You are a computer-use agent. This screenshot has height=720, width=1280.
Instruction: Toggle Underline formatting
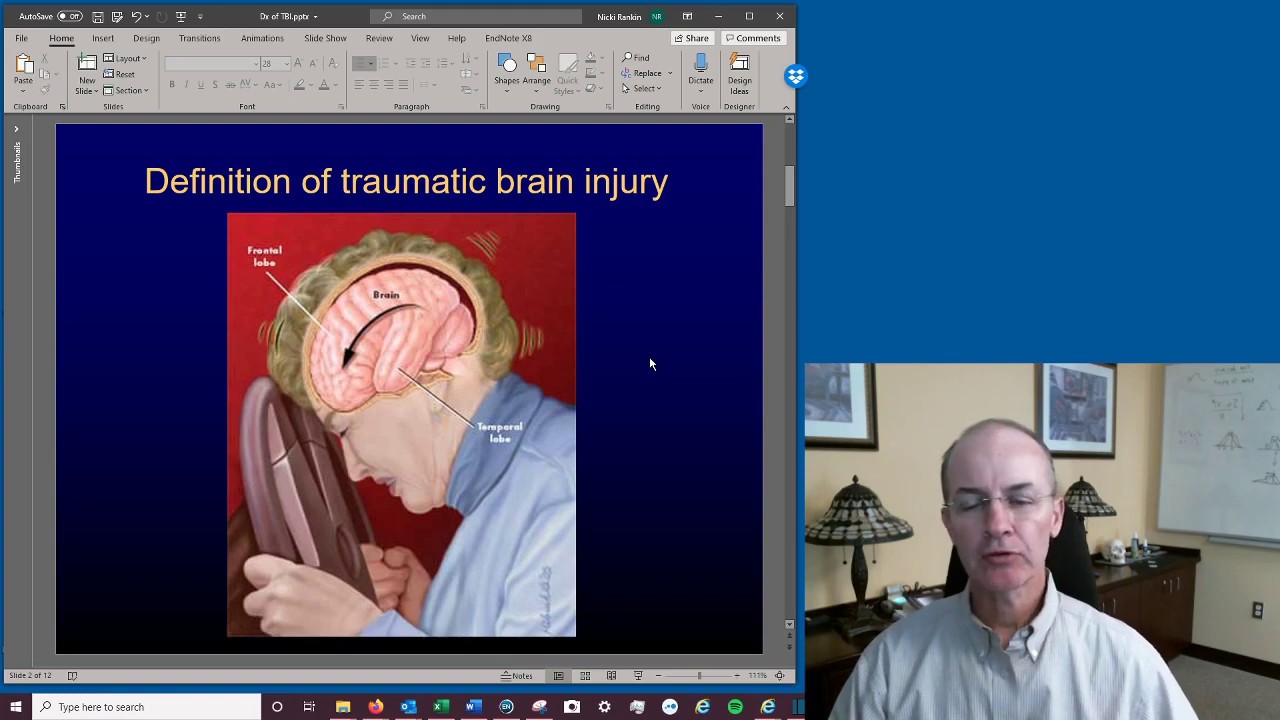(200, 85)
